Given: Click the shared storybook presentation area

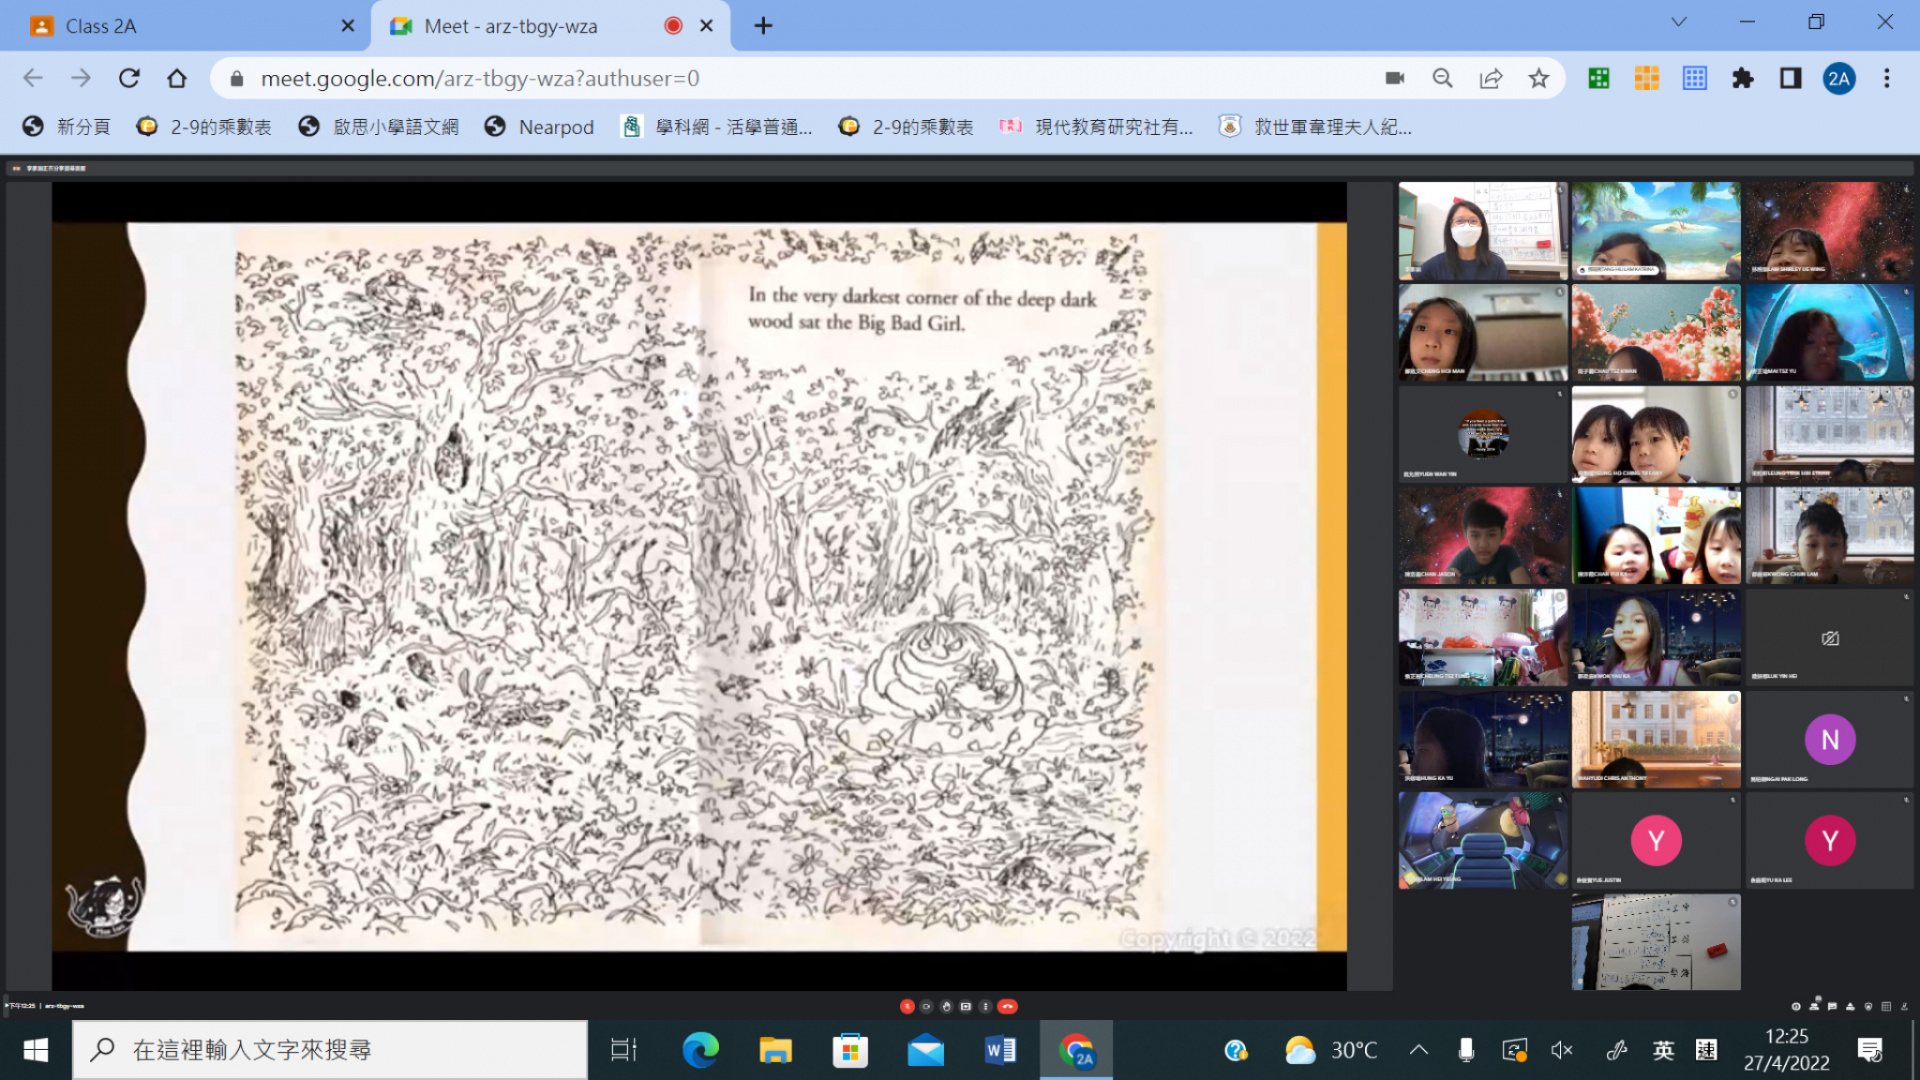Looking at the screenshot, I should (700, 586).
